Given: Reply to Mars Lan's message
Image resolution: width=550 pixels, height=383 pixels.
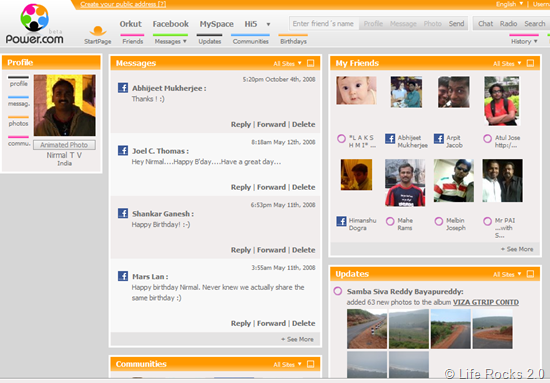Looking at the screenshot, I should 241,323.
